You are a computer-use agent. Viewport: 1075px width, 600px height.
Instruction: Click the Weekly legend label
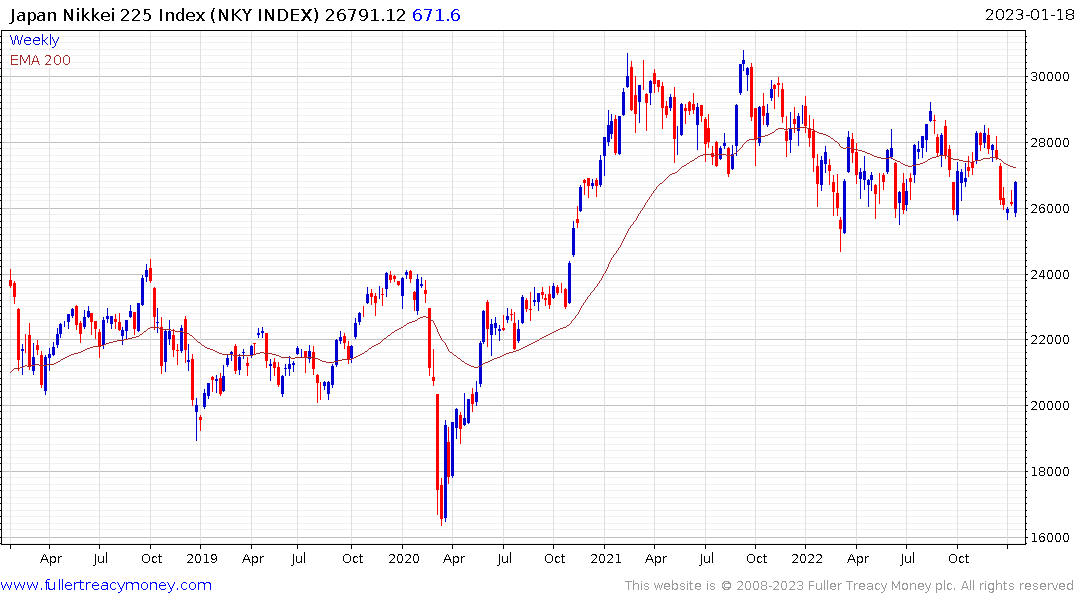coord(34,40)
